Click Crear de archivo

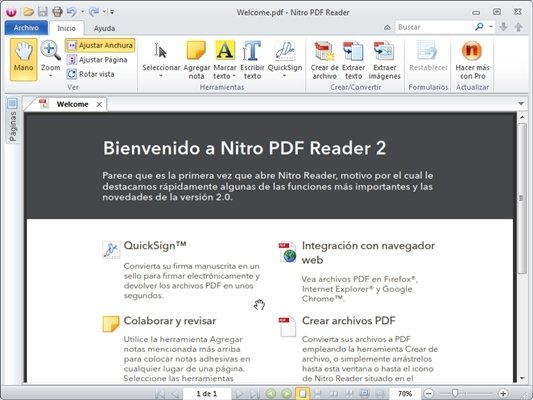tap(324, 60)
